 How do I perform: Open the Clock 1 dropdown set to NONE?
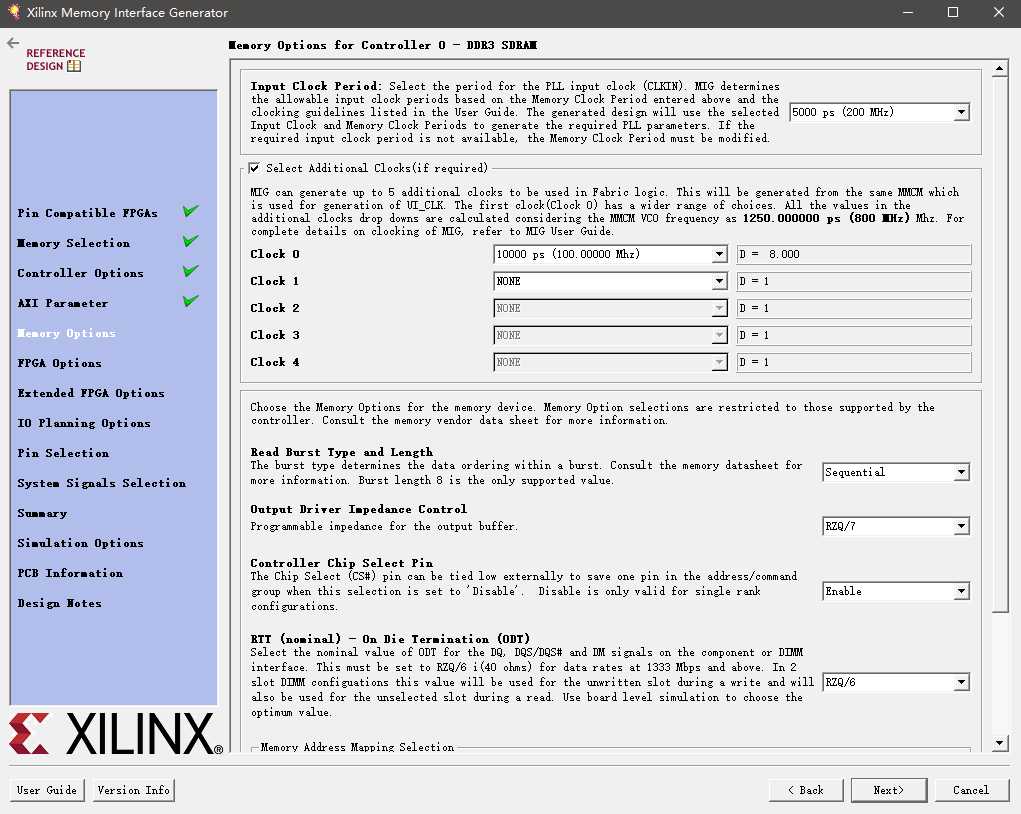tap(610, 281)
